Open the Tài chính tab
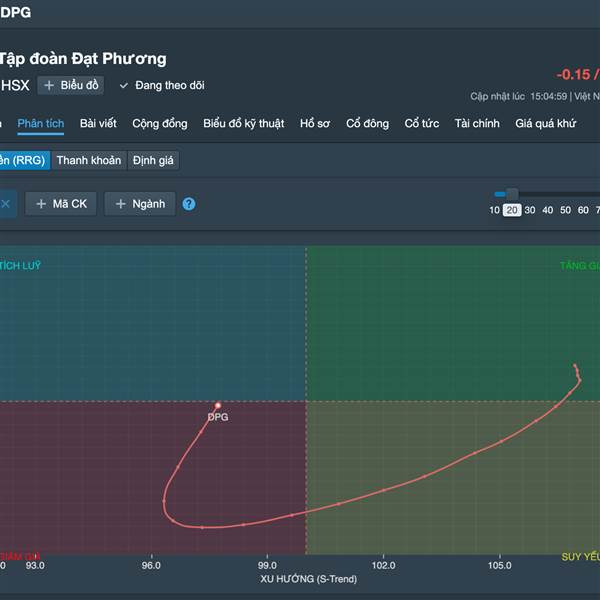 point(477,123)
